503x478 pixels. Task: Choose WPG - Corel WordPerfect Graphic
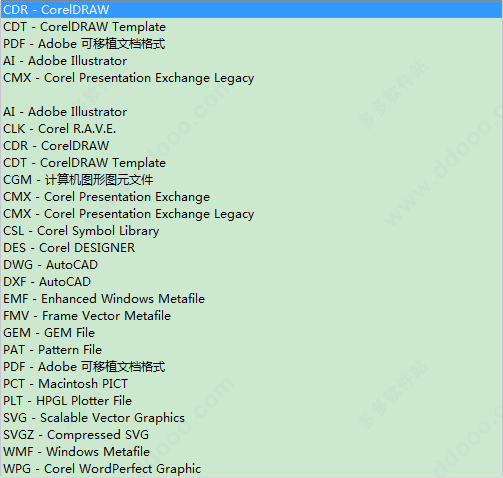(251, 469)
